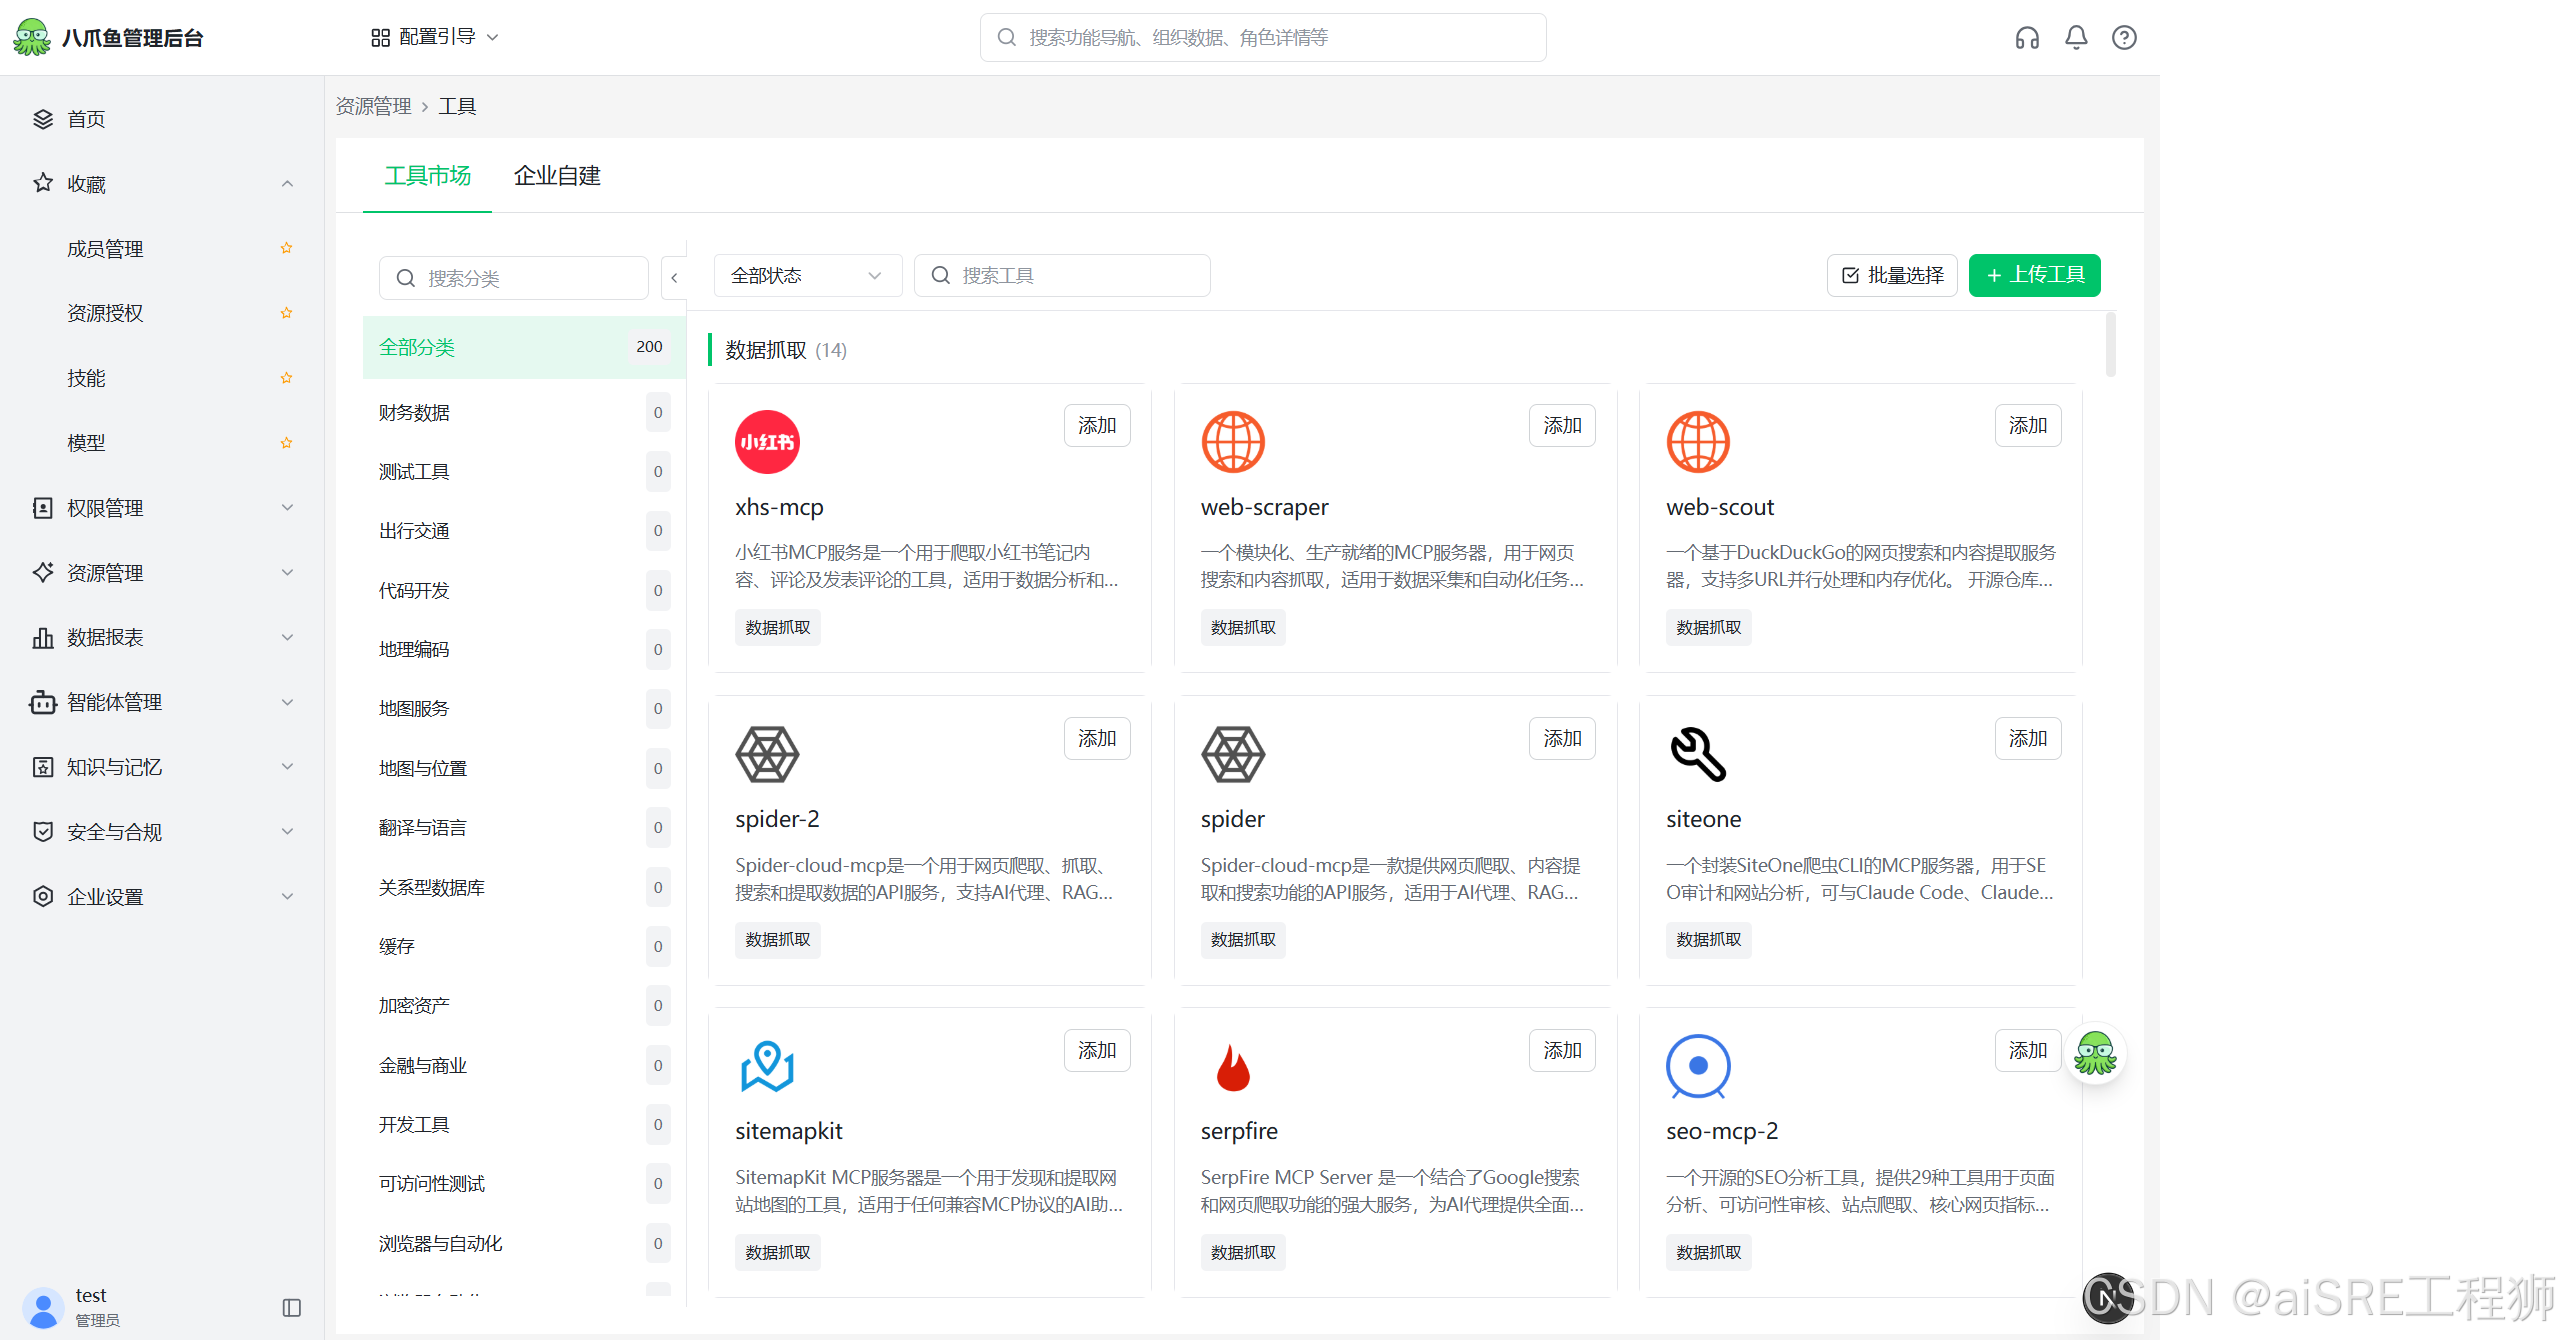Add the serpfire tool
This screenshot has width=2561, height=1340.
(x=1562, y=1050)
